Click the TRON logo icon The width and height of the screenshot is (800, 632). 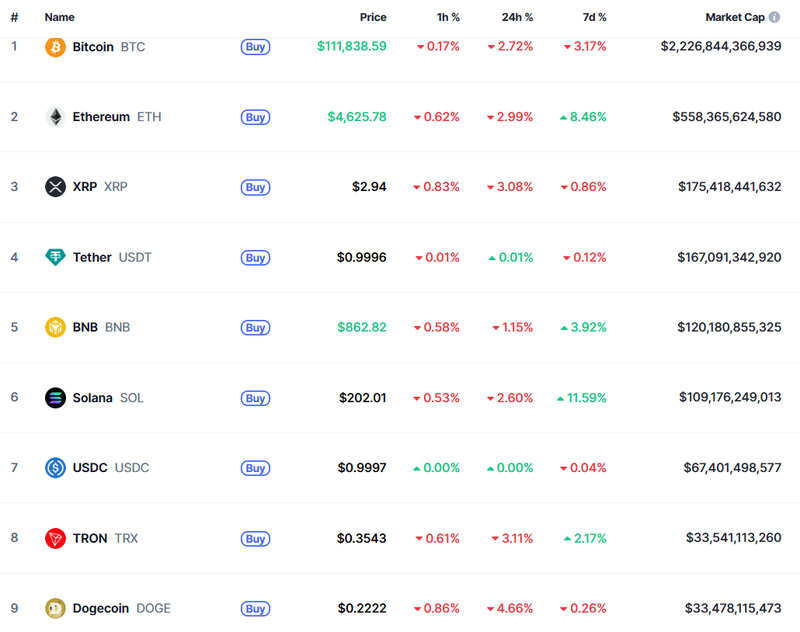coord(56,538)
